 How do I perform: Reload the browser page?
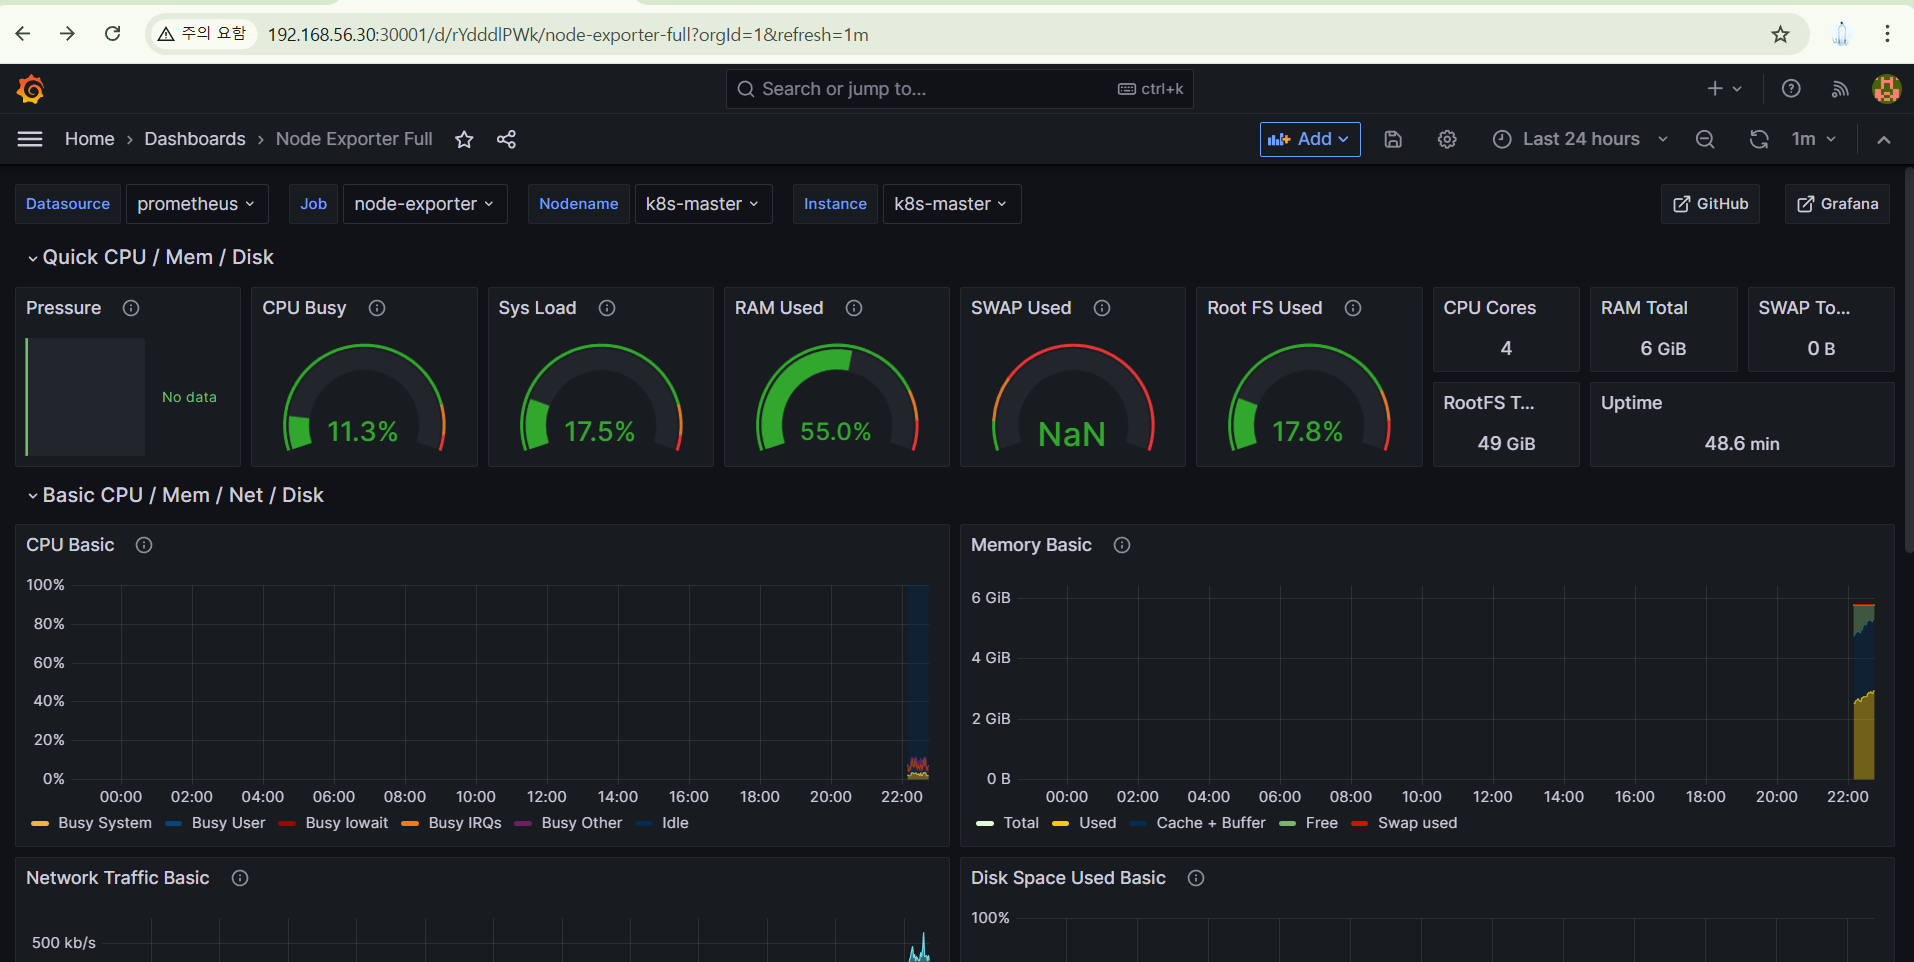[x=113, y=34]
